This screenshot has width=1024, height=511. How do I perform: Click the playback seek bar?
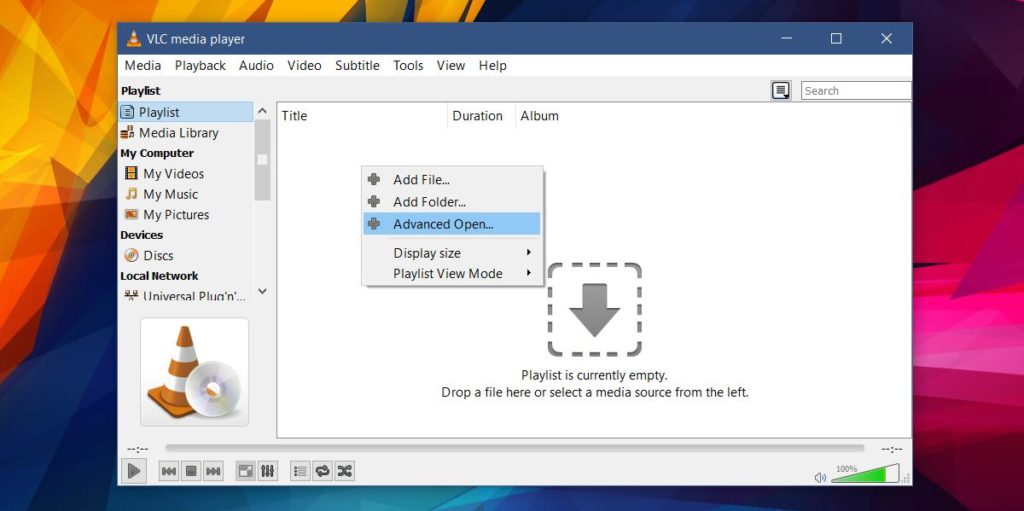(515, 448)
